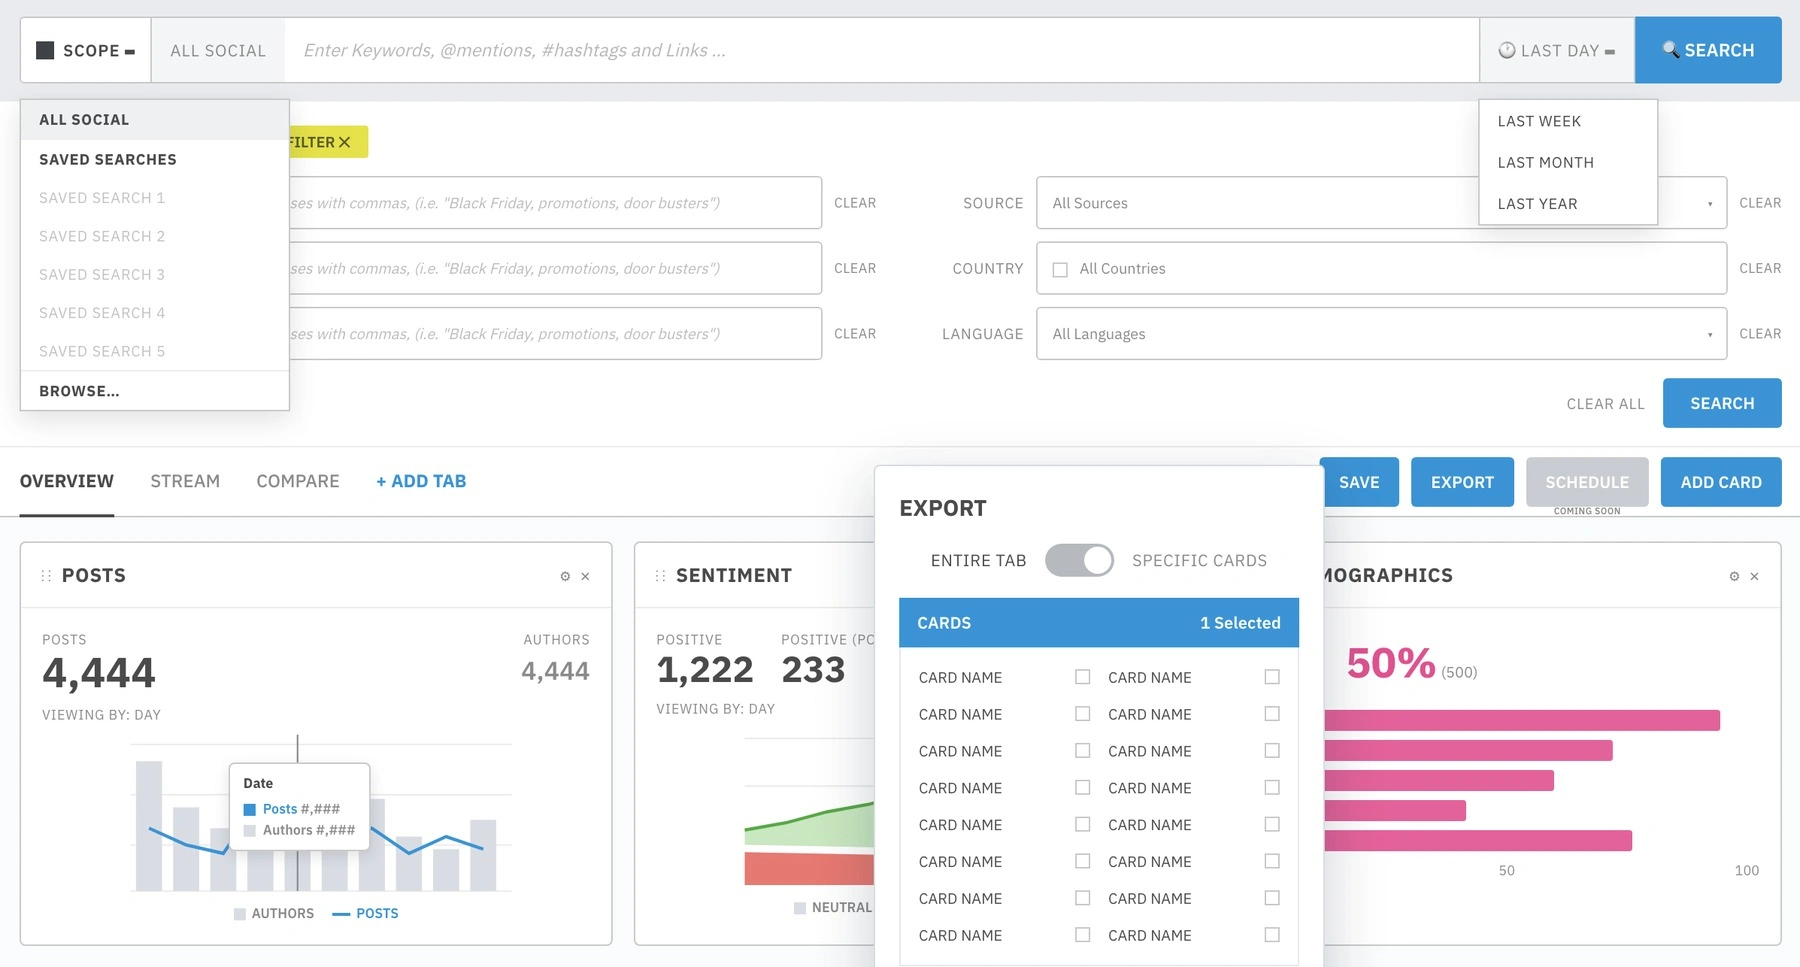
Task: Expand the All Languages dropdown
Action: [1381, 334]
